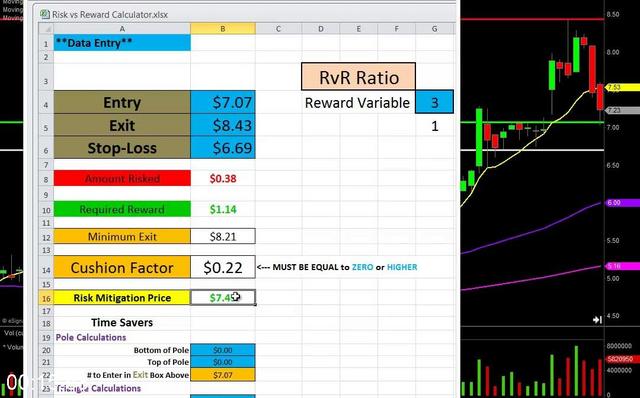Select column F header
This screenshot has height=398, width=640.
point(396,29)
